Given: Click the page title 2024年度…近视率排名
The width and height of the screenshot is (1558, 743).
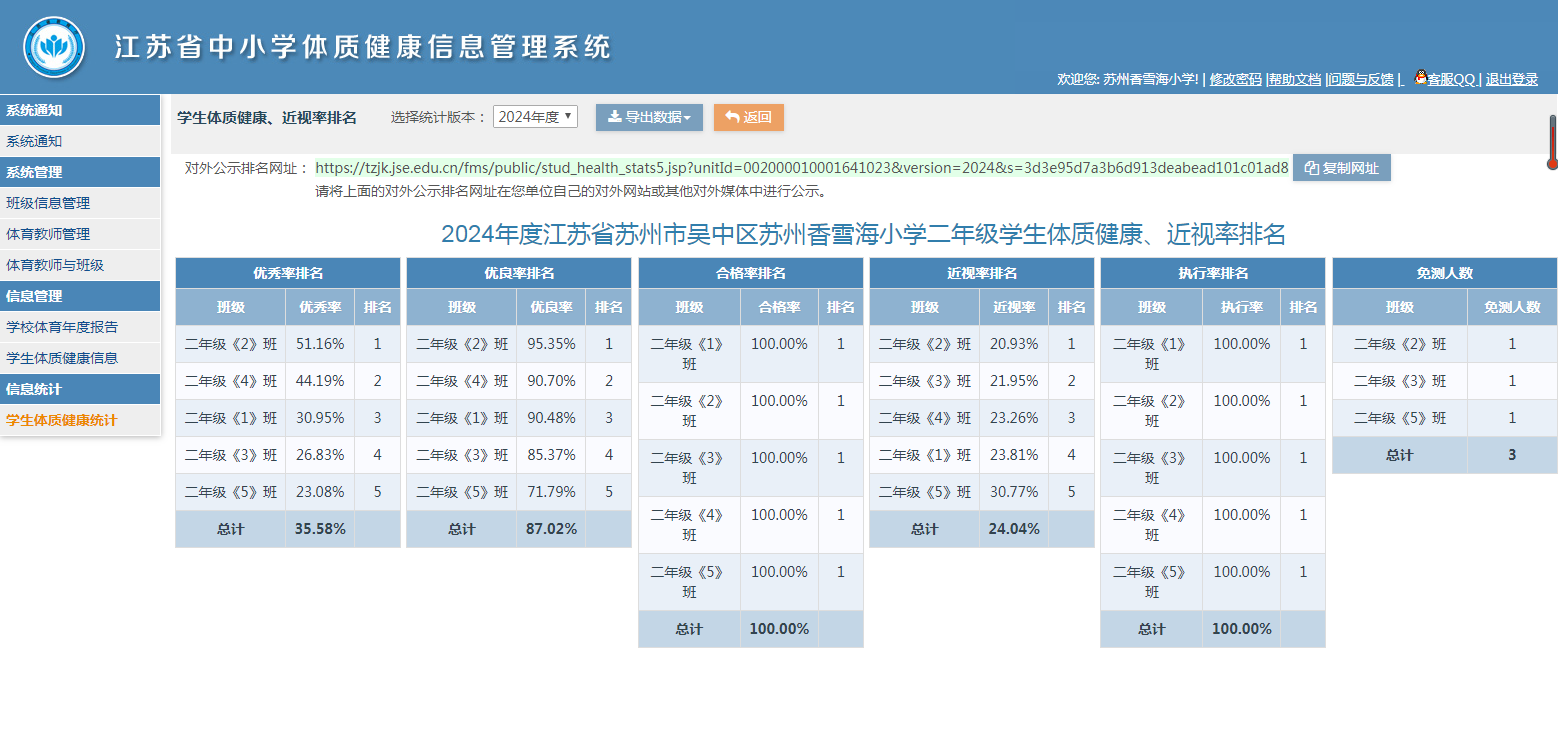Looking at the screenshot, I should [x=863, y=235].
